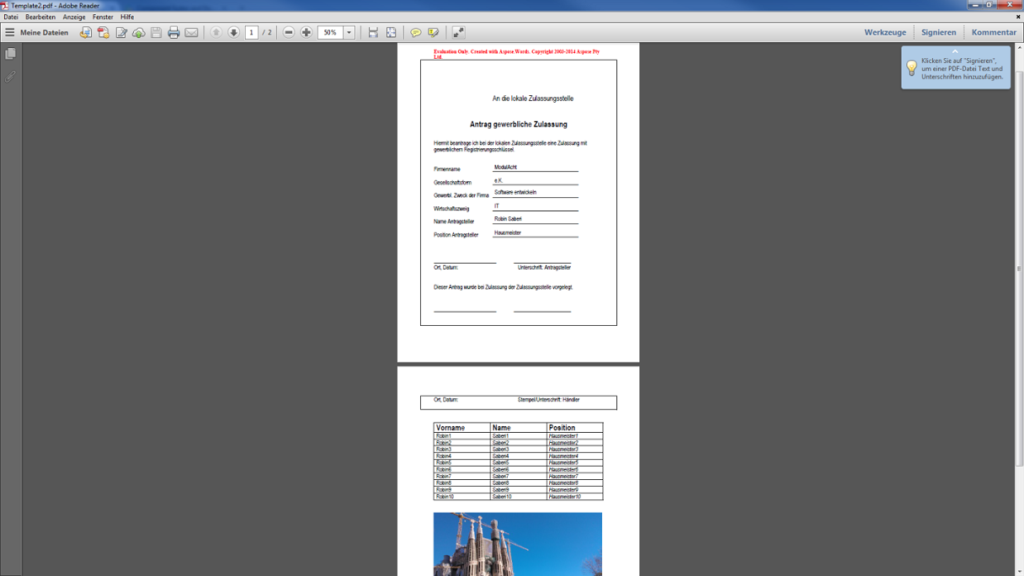Click the 50% zoom value field
Image resolution: width=1024 pixels, height=576 pixels.
[330, 32]
